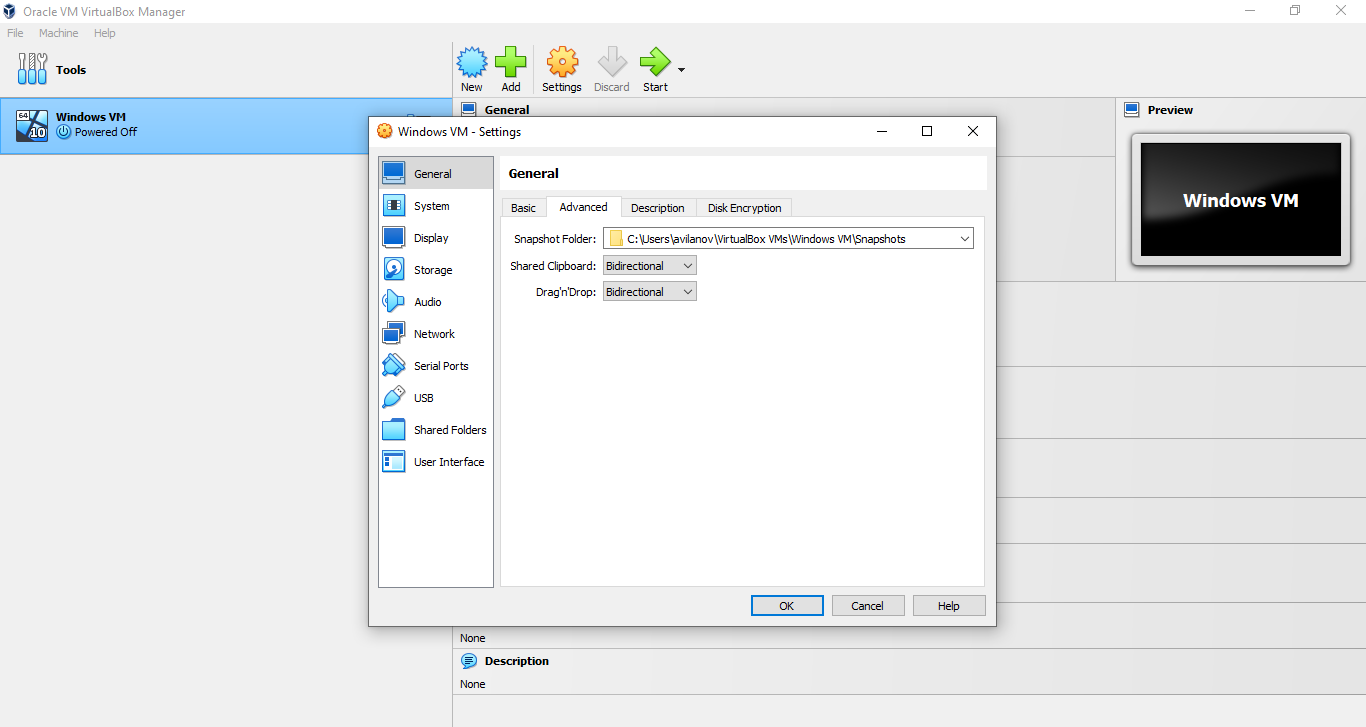Viewport: 1366px width, 727px height.
Task: Open the Serial Ports settings category
Action: (x=436, y=366)
